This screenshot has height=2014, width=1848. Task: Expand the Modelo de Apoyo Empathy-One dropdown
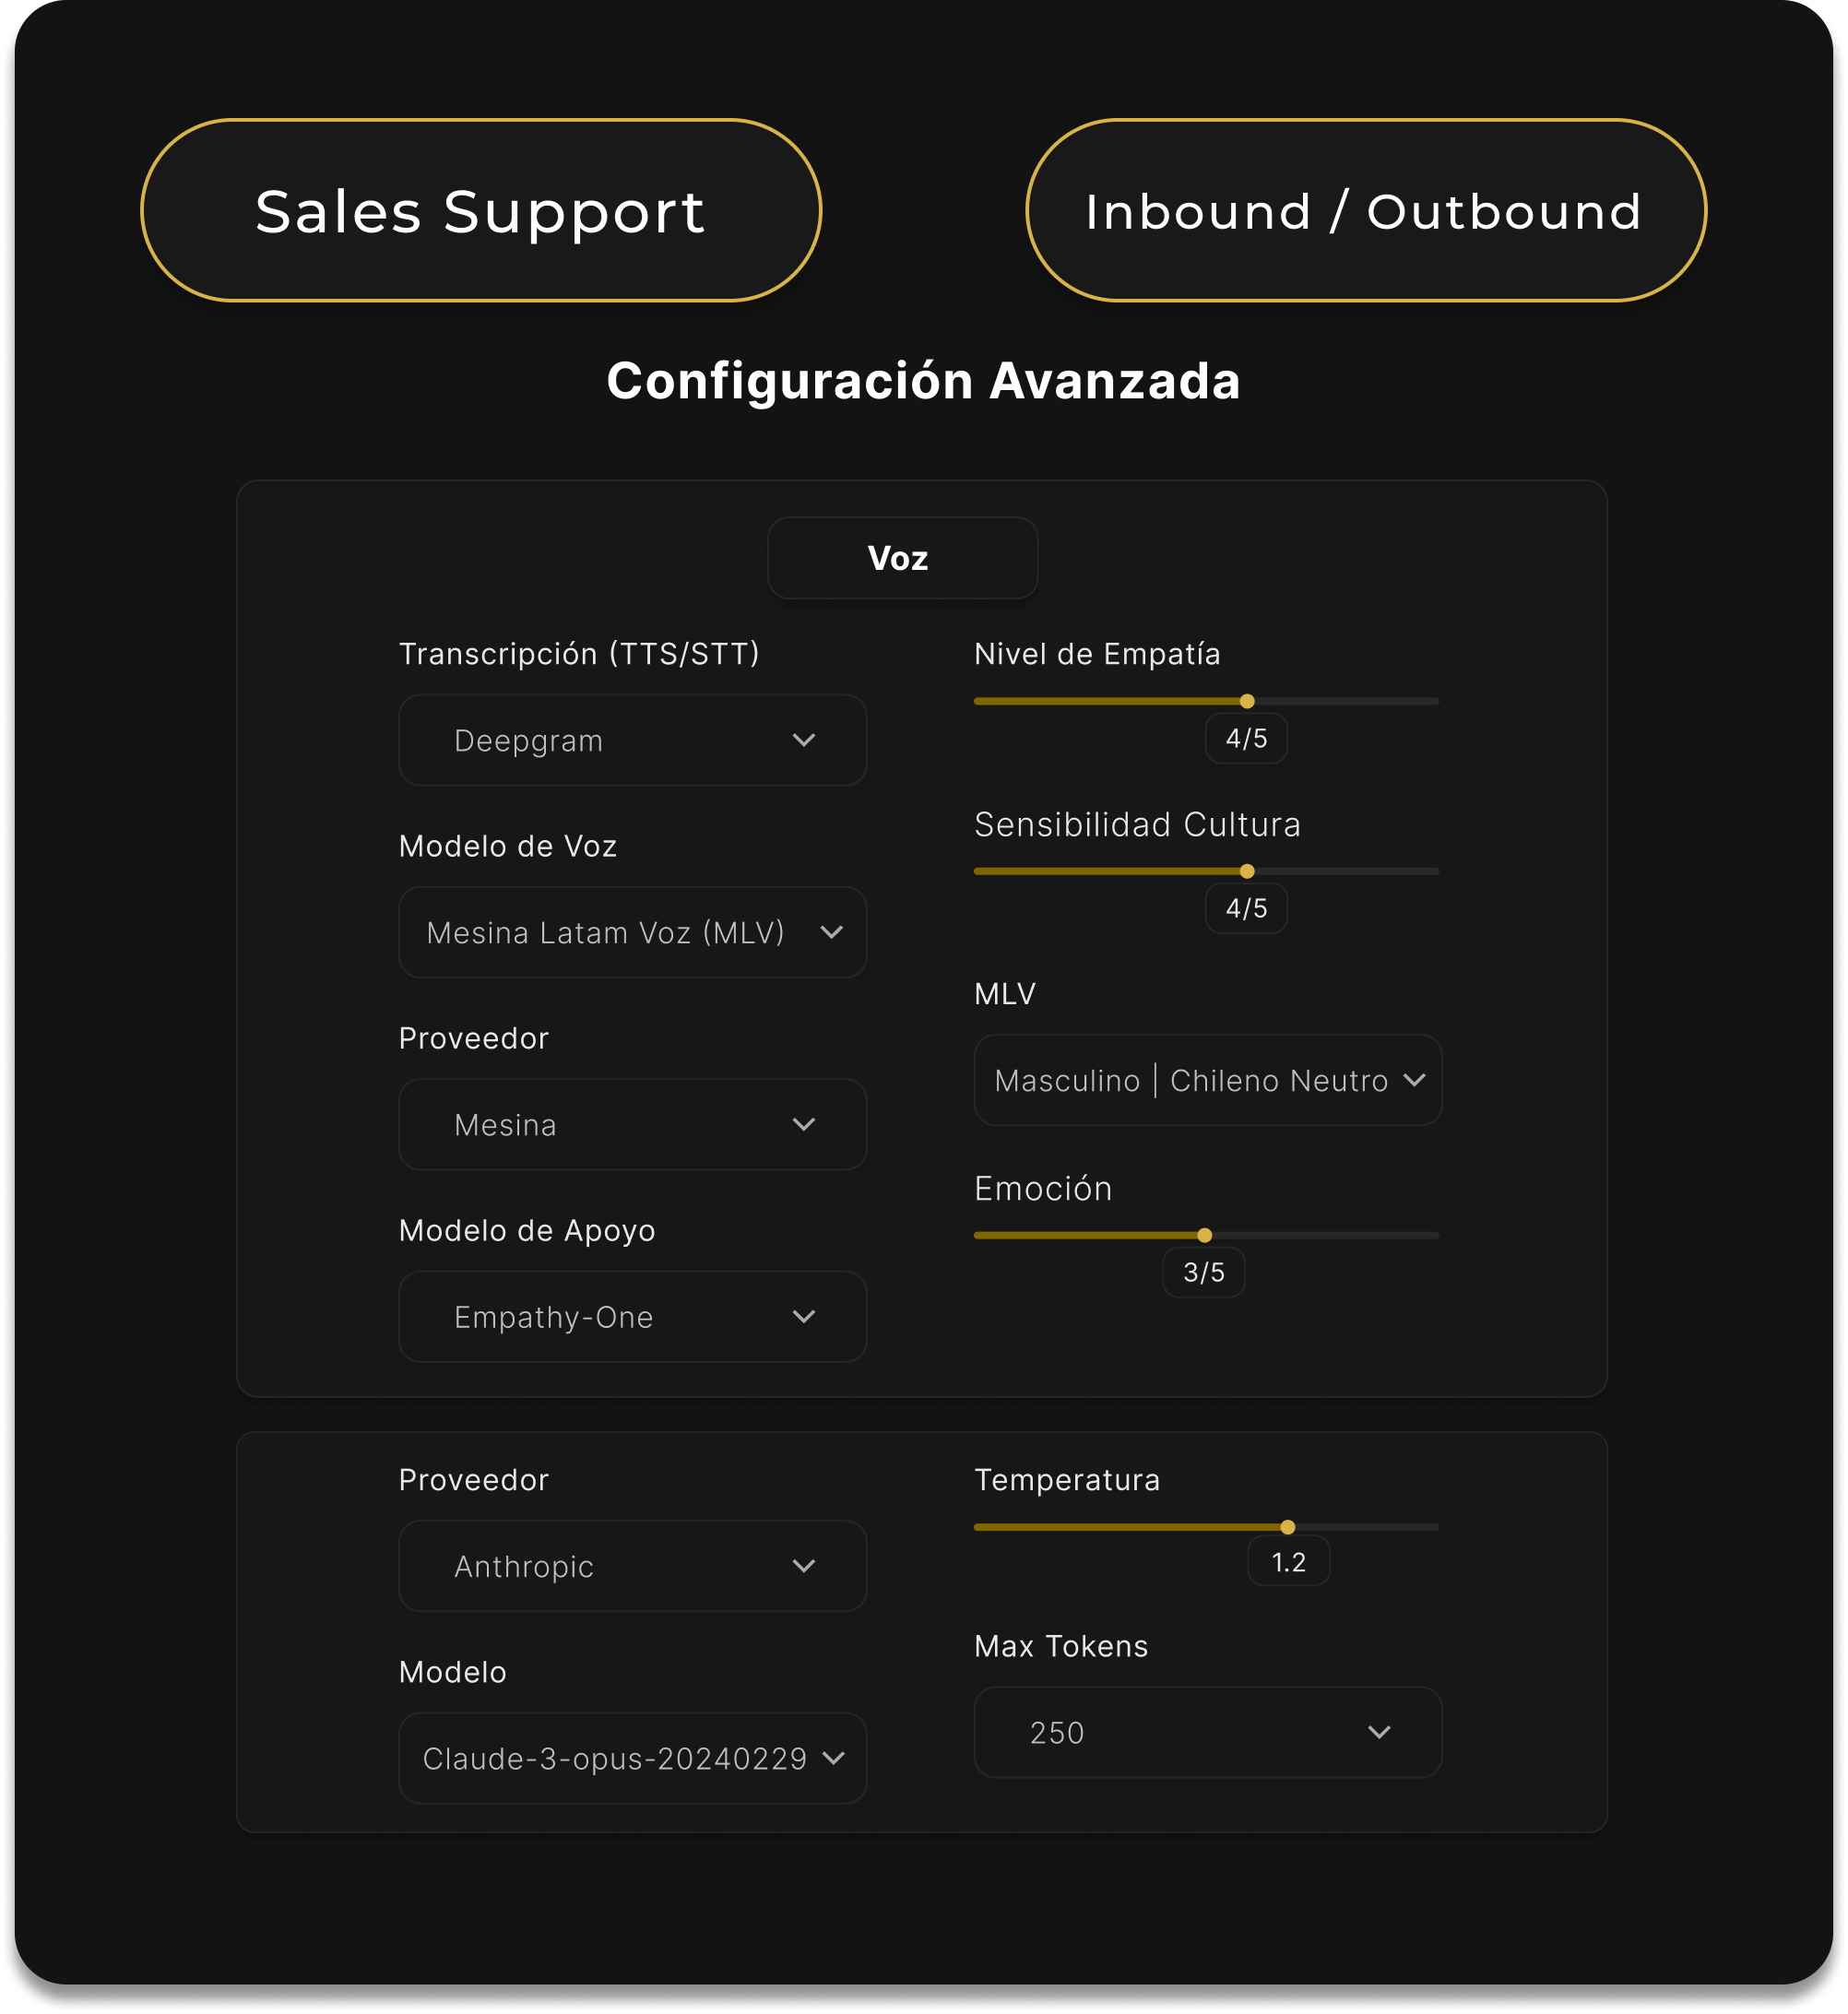pos(632,1316)
